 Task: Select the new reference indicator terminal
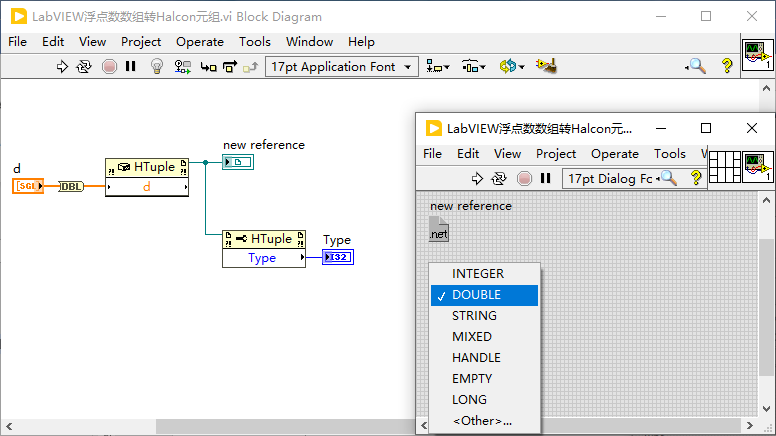point(238,162)
